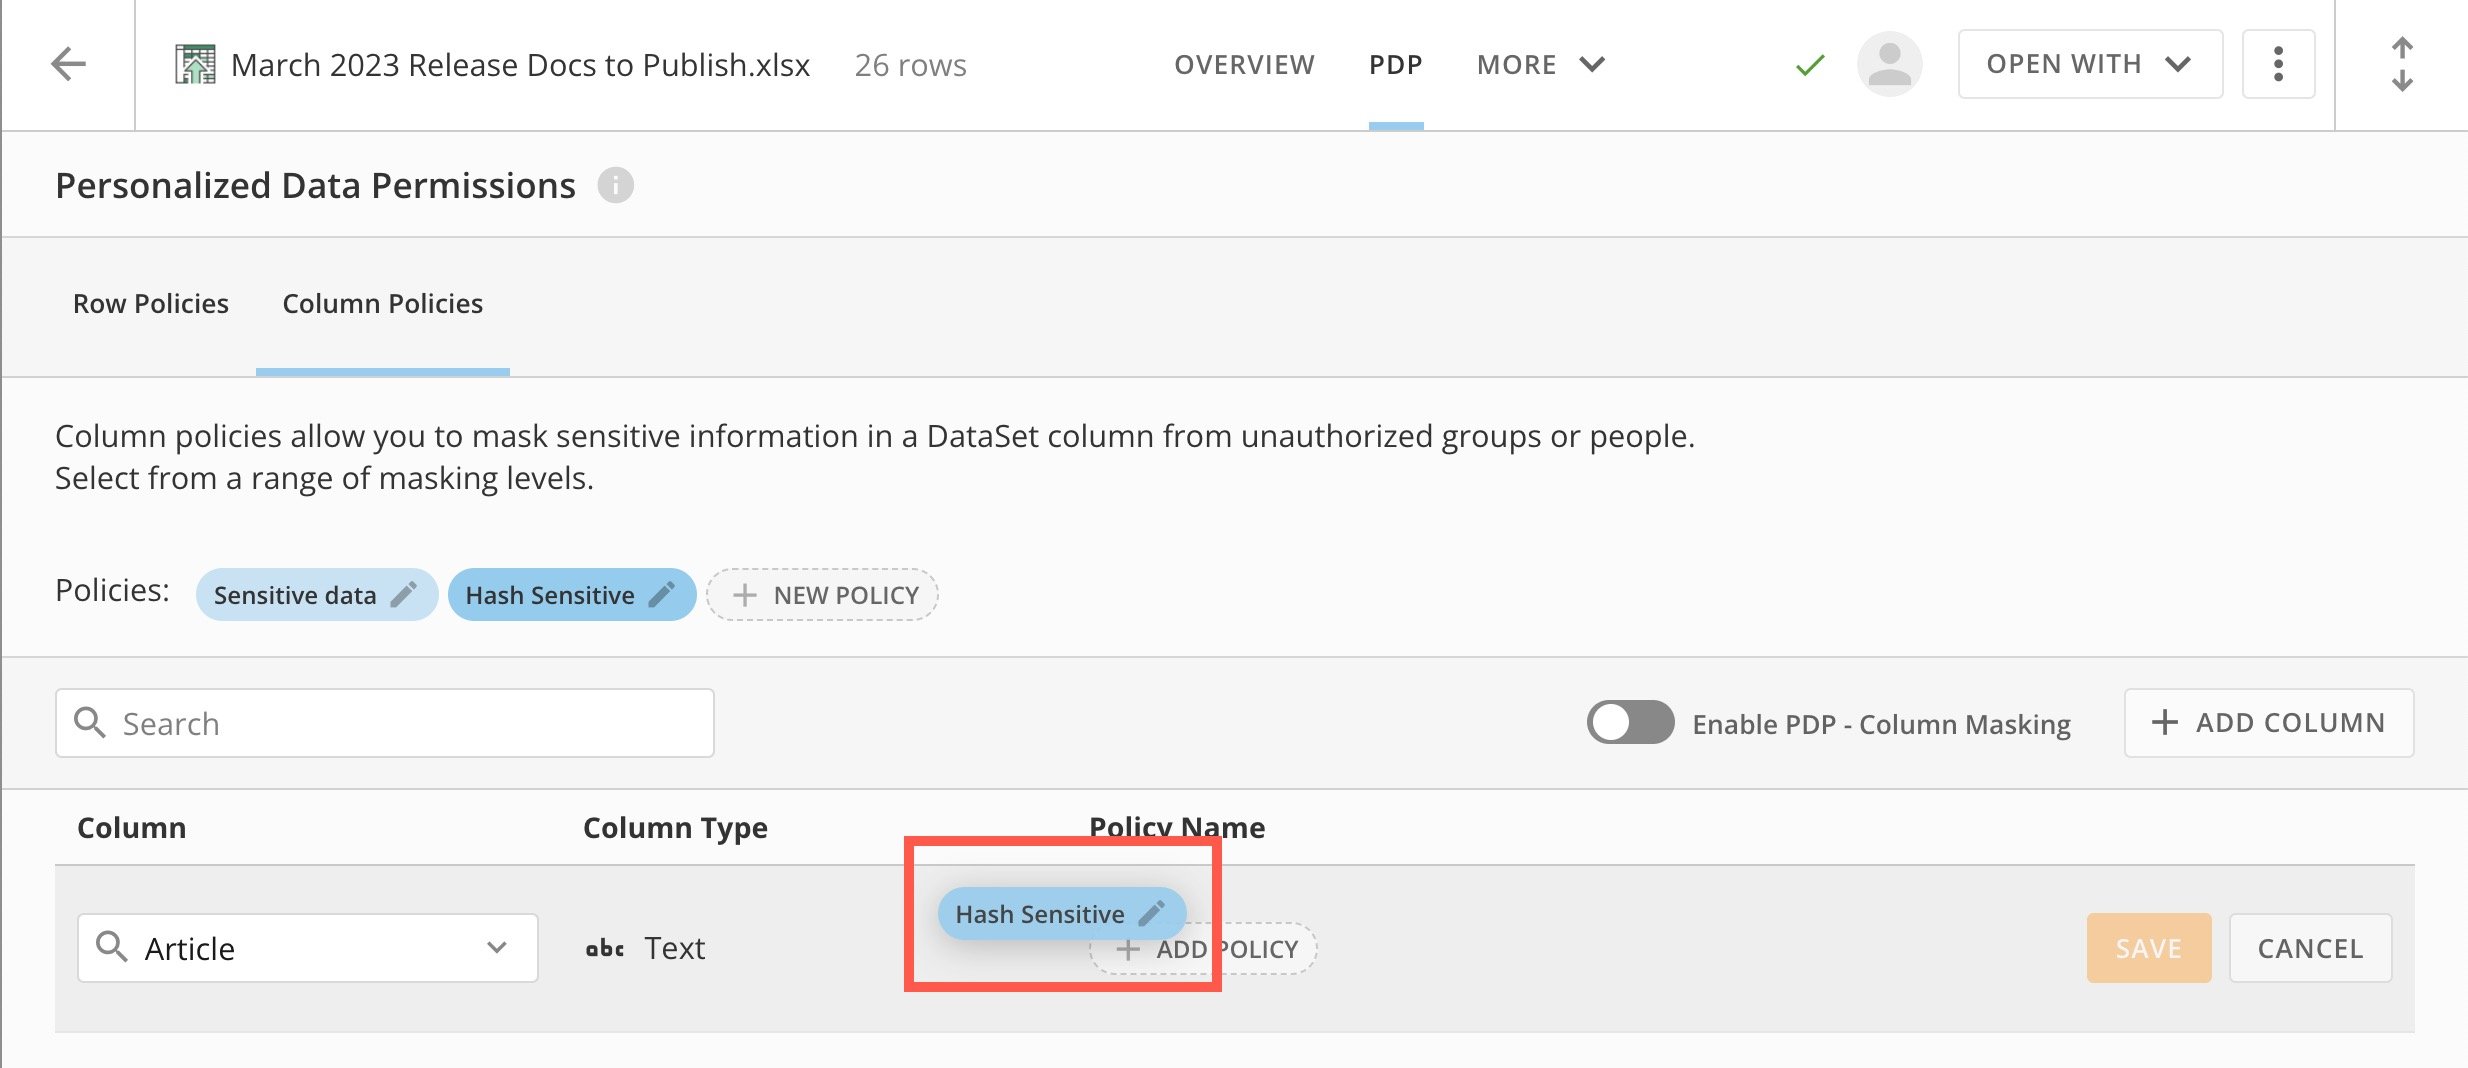The height and width of the screenshot is (1068, 2468).
Task: Edit the Sensitive data policy pencil
Action: 403,595
